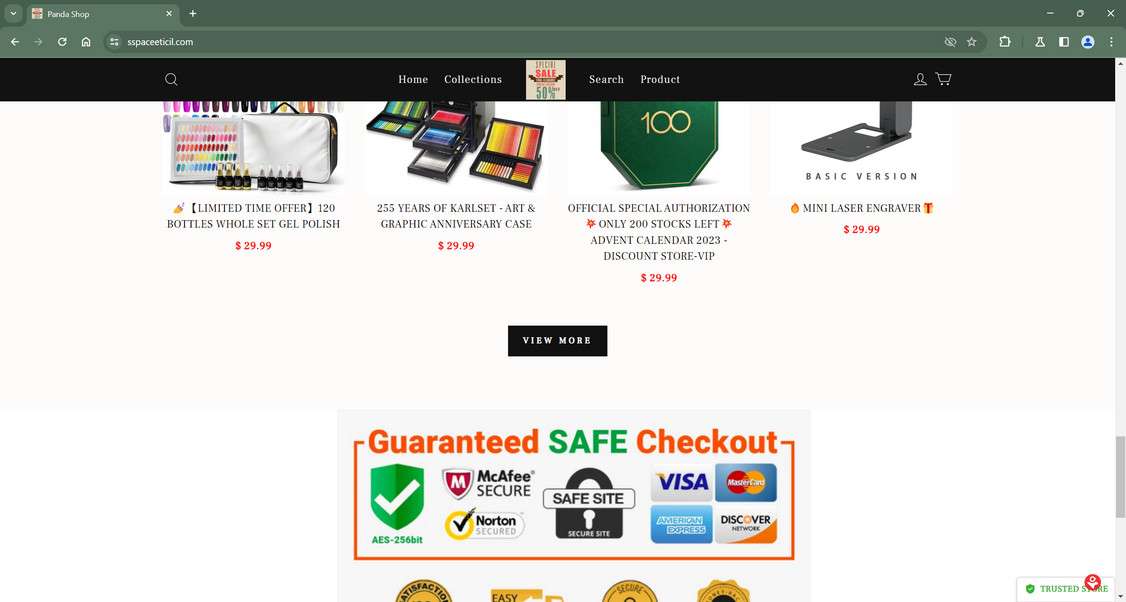The height and width of the screenshot is (602, 1126).
Task: Click the VIEW MORE button
Action: coord(557,341)
